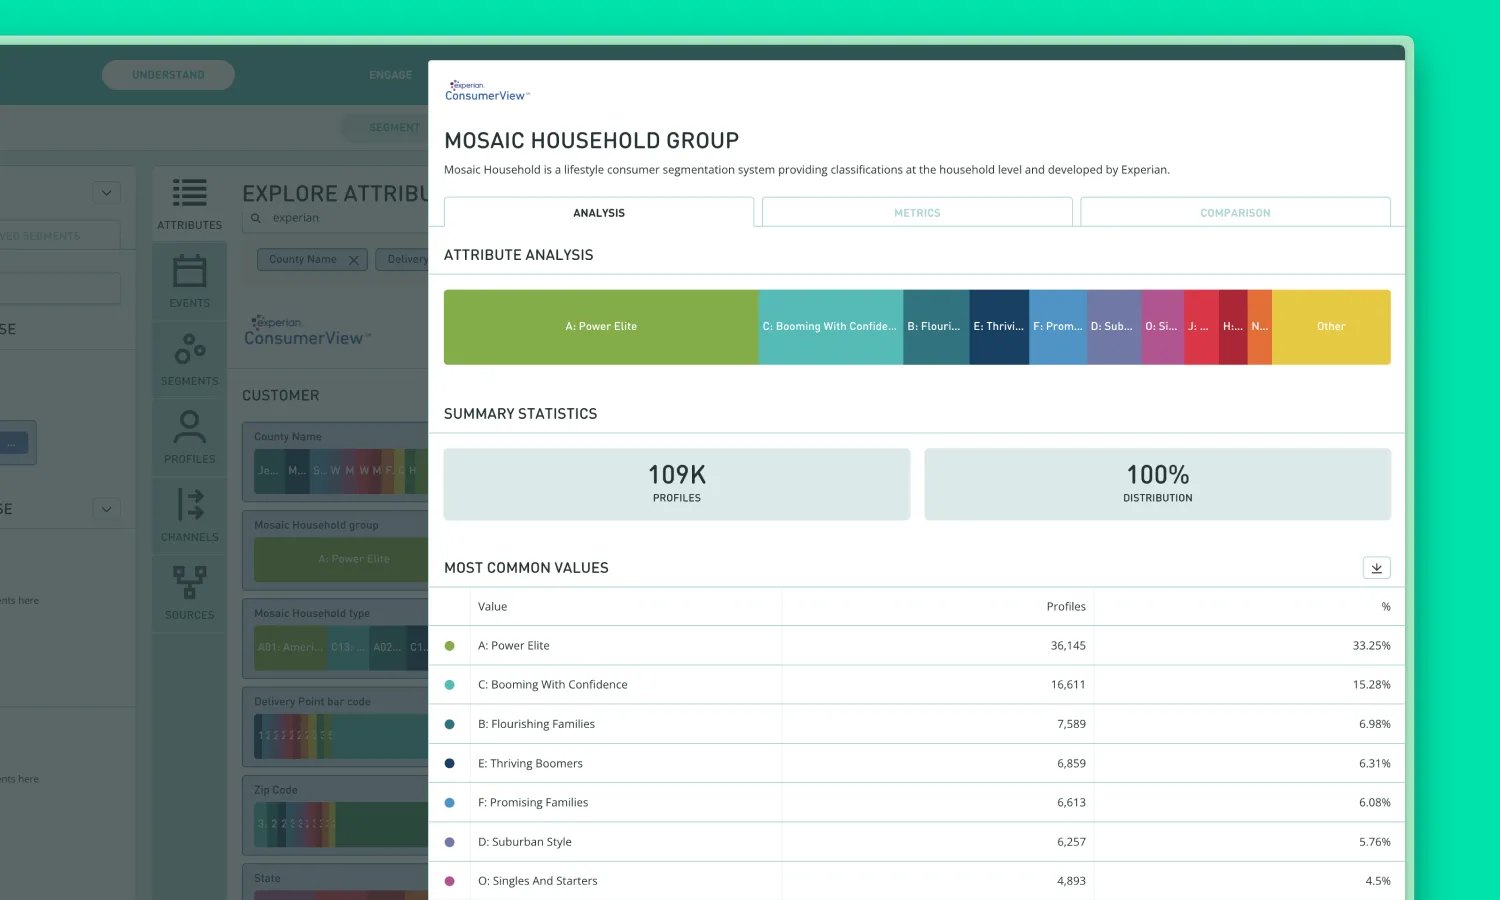Download the Most Common Values table
The height and width of the screenshot is (900, 1500).
pyautogui.click(x=1376, y=568)
